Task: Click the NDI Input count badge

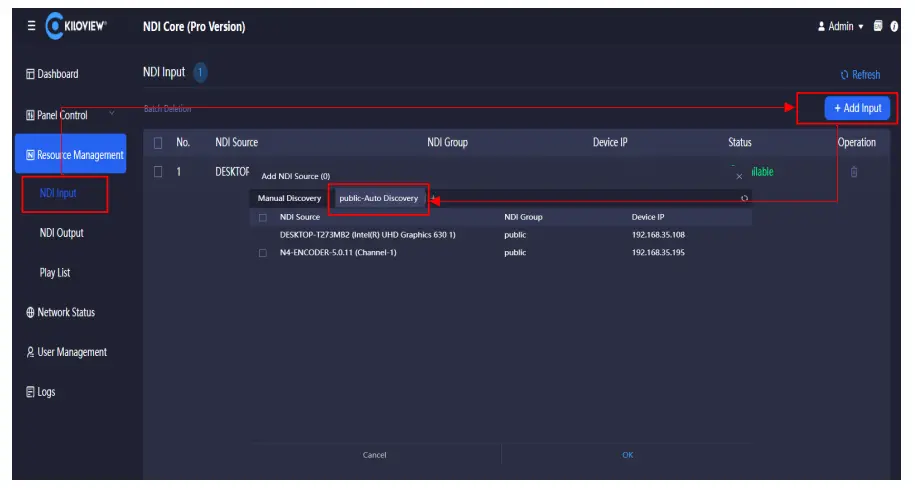Action: coord(200,72)
